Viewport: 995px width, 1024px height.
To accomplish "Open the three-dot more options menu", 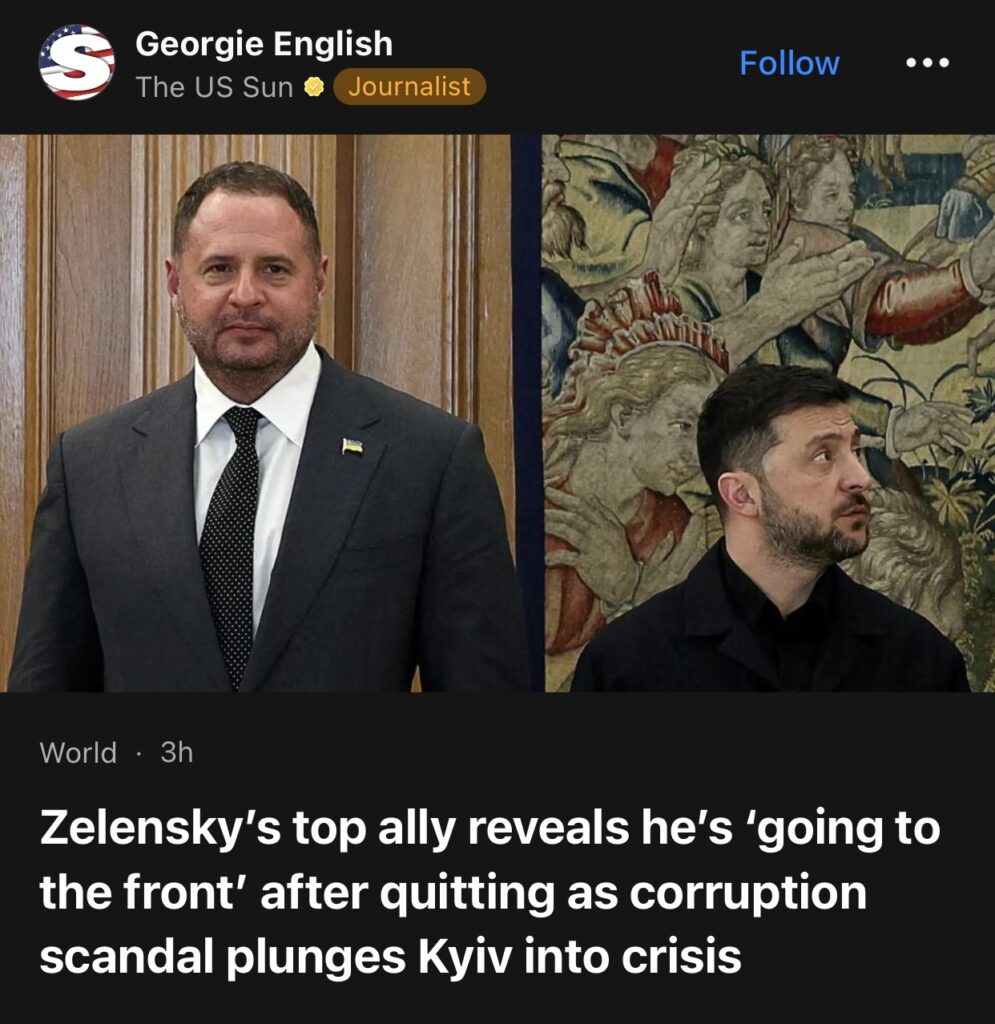I will 927,63.
